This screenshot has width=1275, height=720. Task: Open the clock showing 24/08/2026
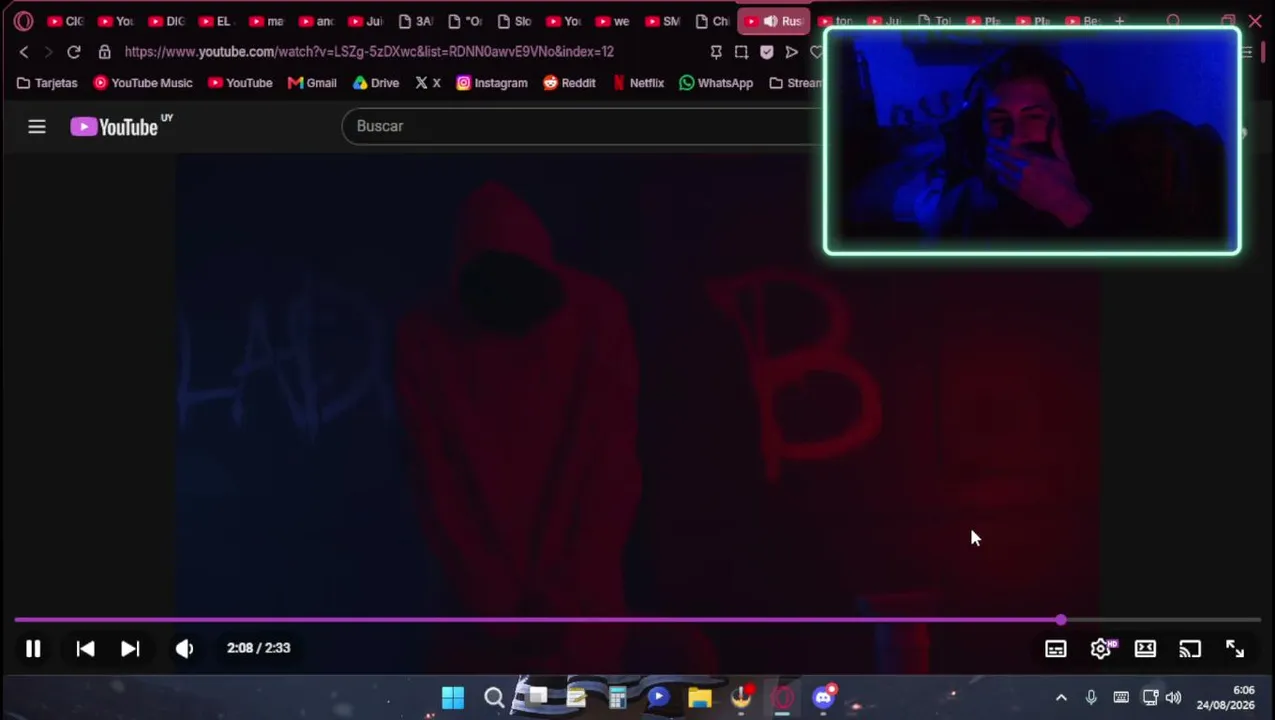(1225, 698)
